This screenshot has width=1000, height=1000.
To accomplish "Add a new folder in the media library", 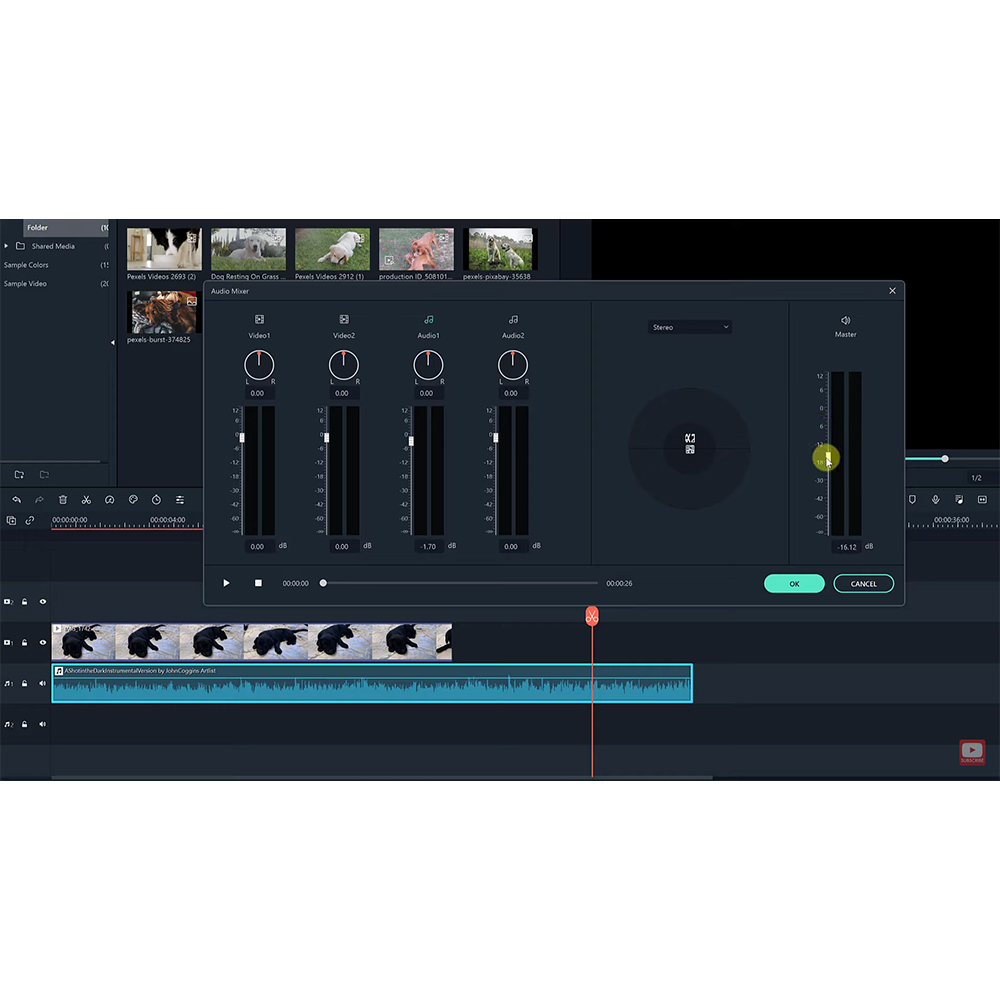I will (x=19, y=474).
